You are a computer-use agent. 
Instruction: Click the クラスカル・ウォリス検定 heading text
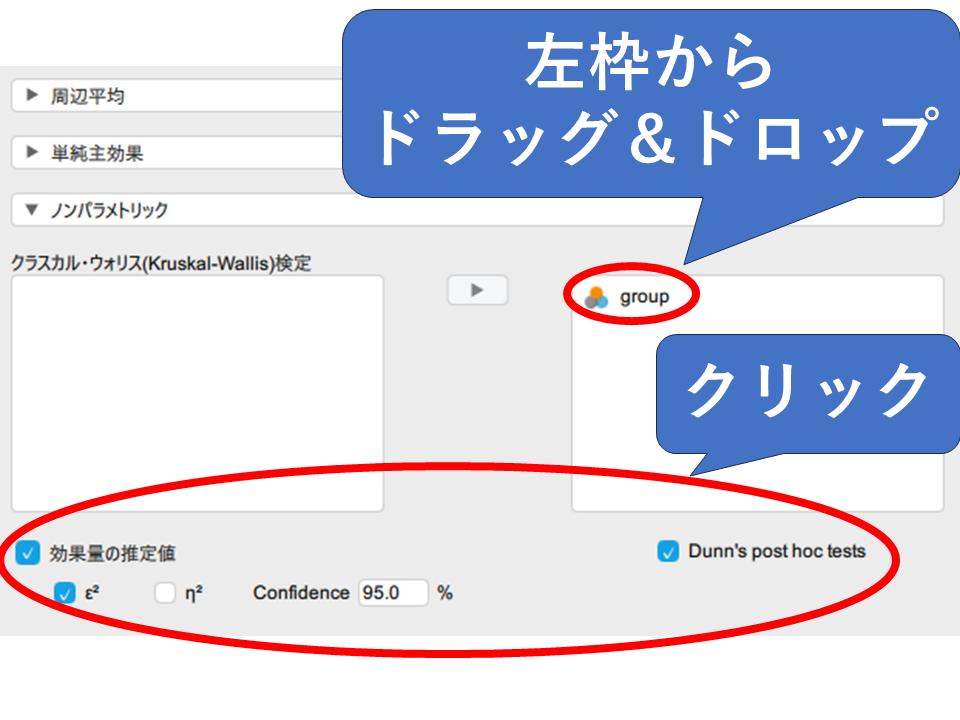point(160,264)
